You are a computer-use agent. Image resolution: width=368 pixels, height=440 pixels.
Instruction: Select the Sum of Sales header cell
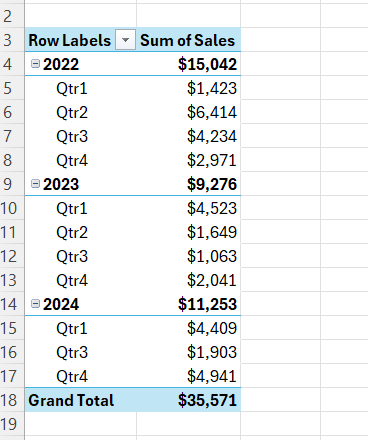click(x=187, y=40)
